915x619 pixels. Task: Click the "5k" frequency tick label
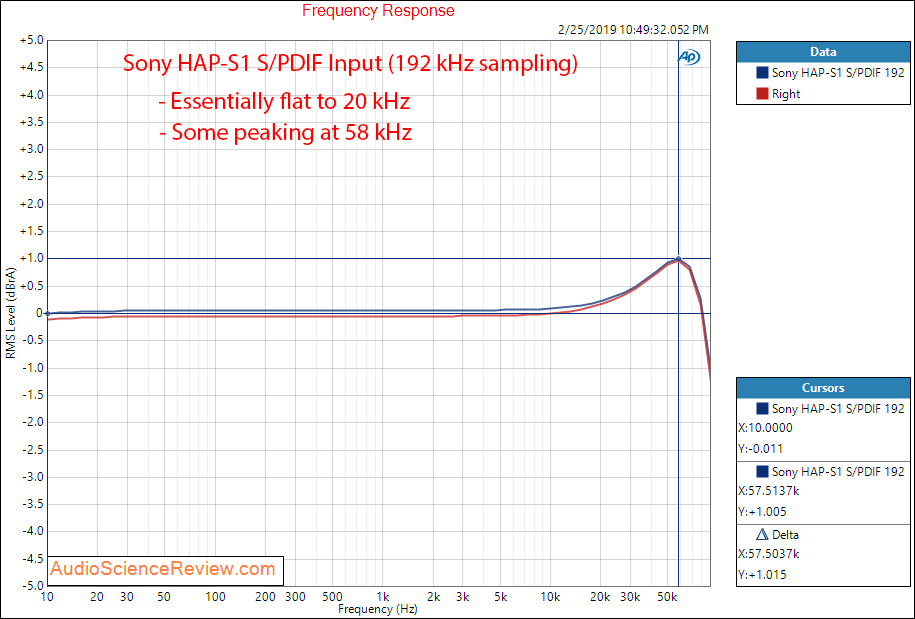(500, 597)
